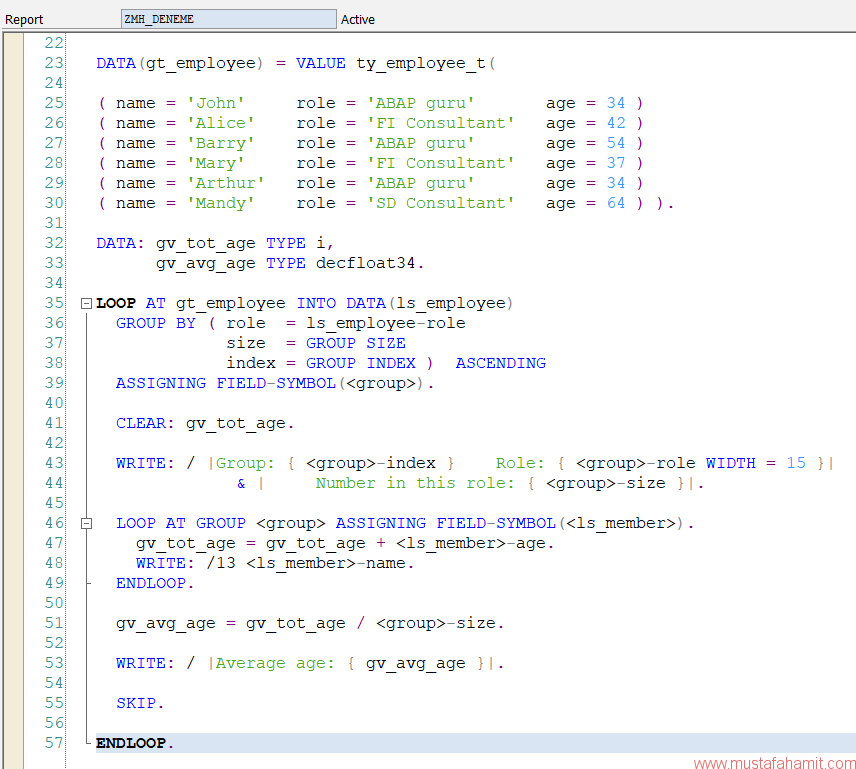
Task: Click 'gv_tot_age' on line 32
Action: click(206, 243)
